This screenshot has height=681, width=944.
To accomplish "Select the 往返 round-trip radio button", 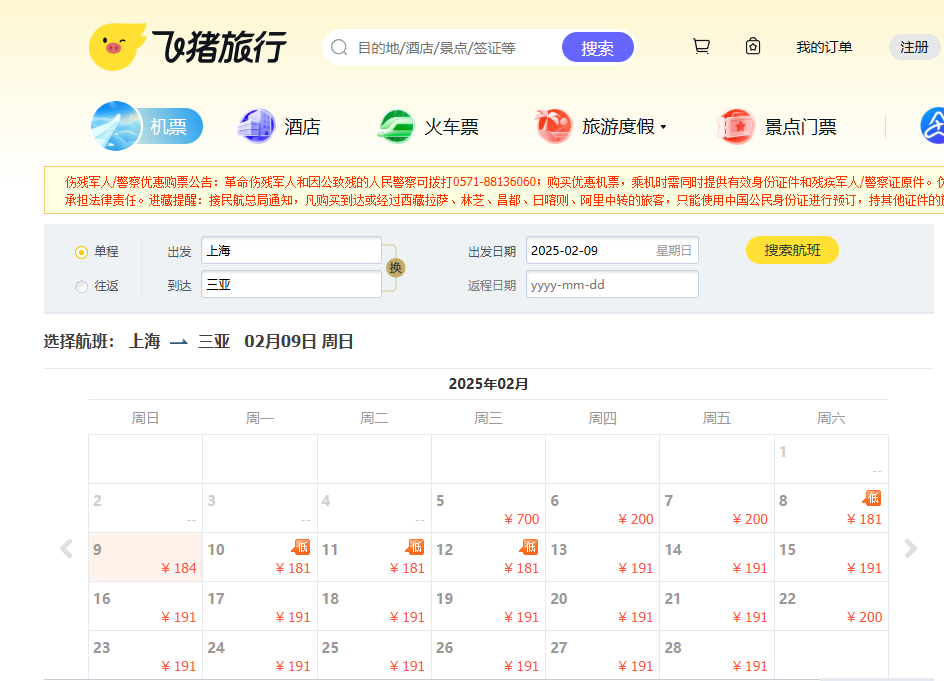I will click(81, 286).
